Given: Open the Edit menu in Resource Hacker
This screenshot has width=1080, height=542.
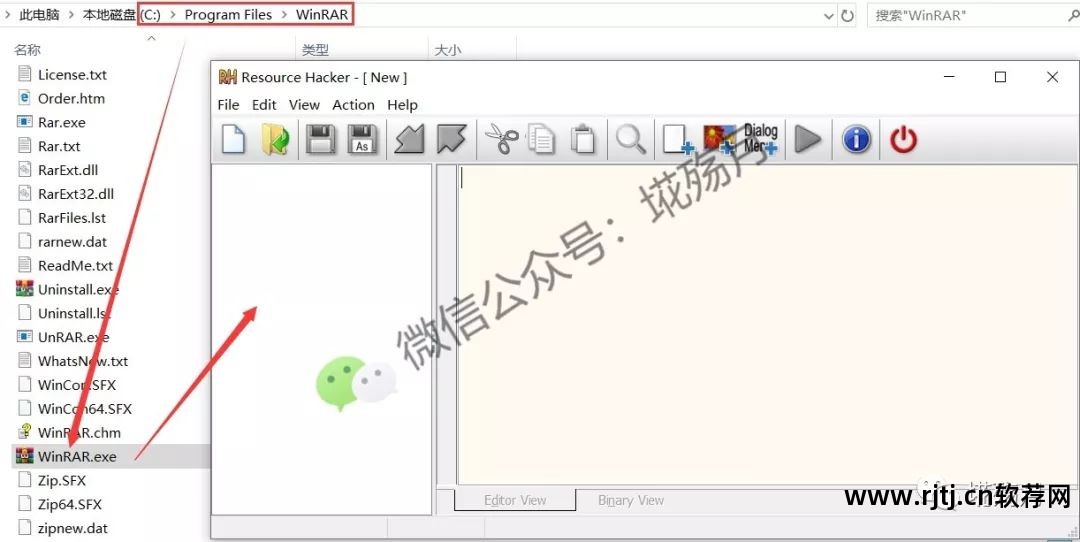Looking at the screenshot, I should coord(264,105).
